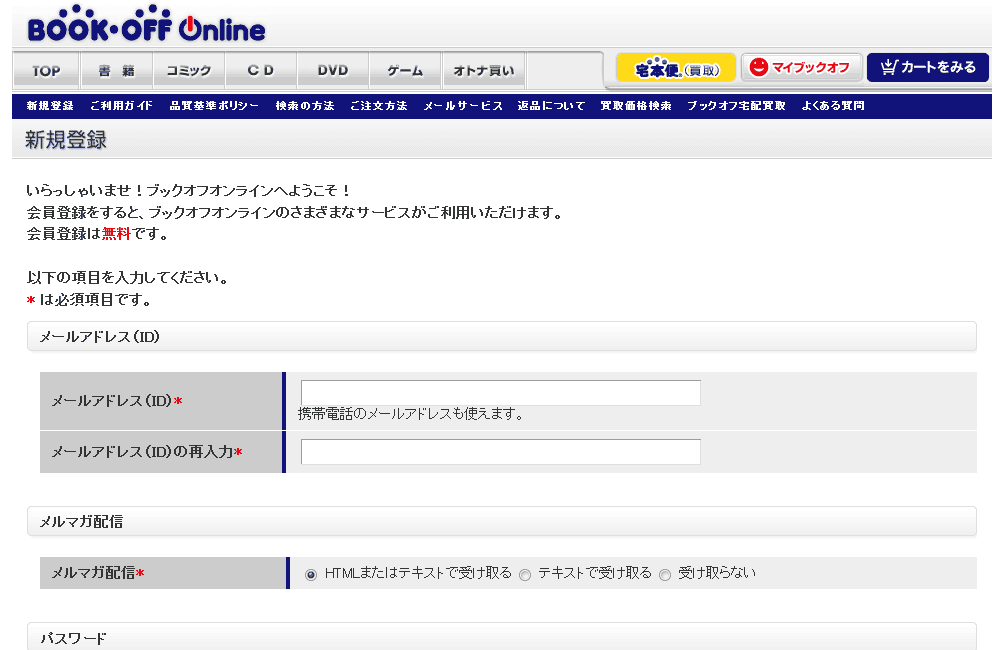Focus the メールアドレス(ID)の再入力 field
1000x650 pixels.
pyautogui.click(x=500, y=452)
